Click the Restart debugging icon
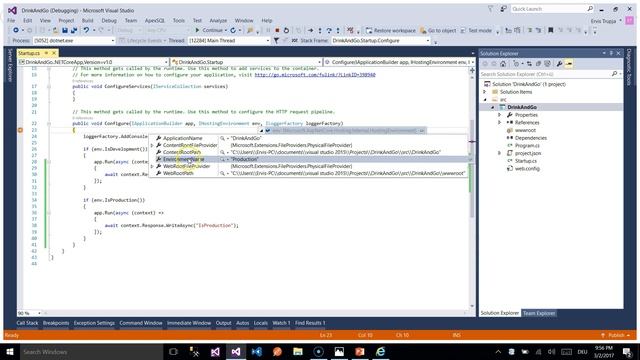The height and width of the screenshot is (360, 640). tap(287, 30)
